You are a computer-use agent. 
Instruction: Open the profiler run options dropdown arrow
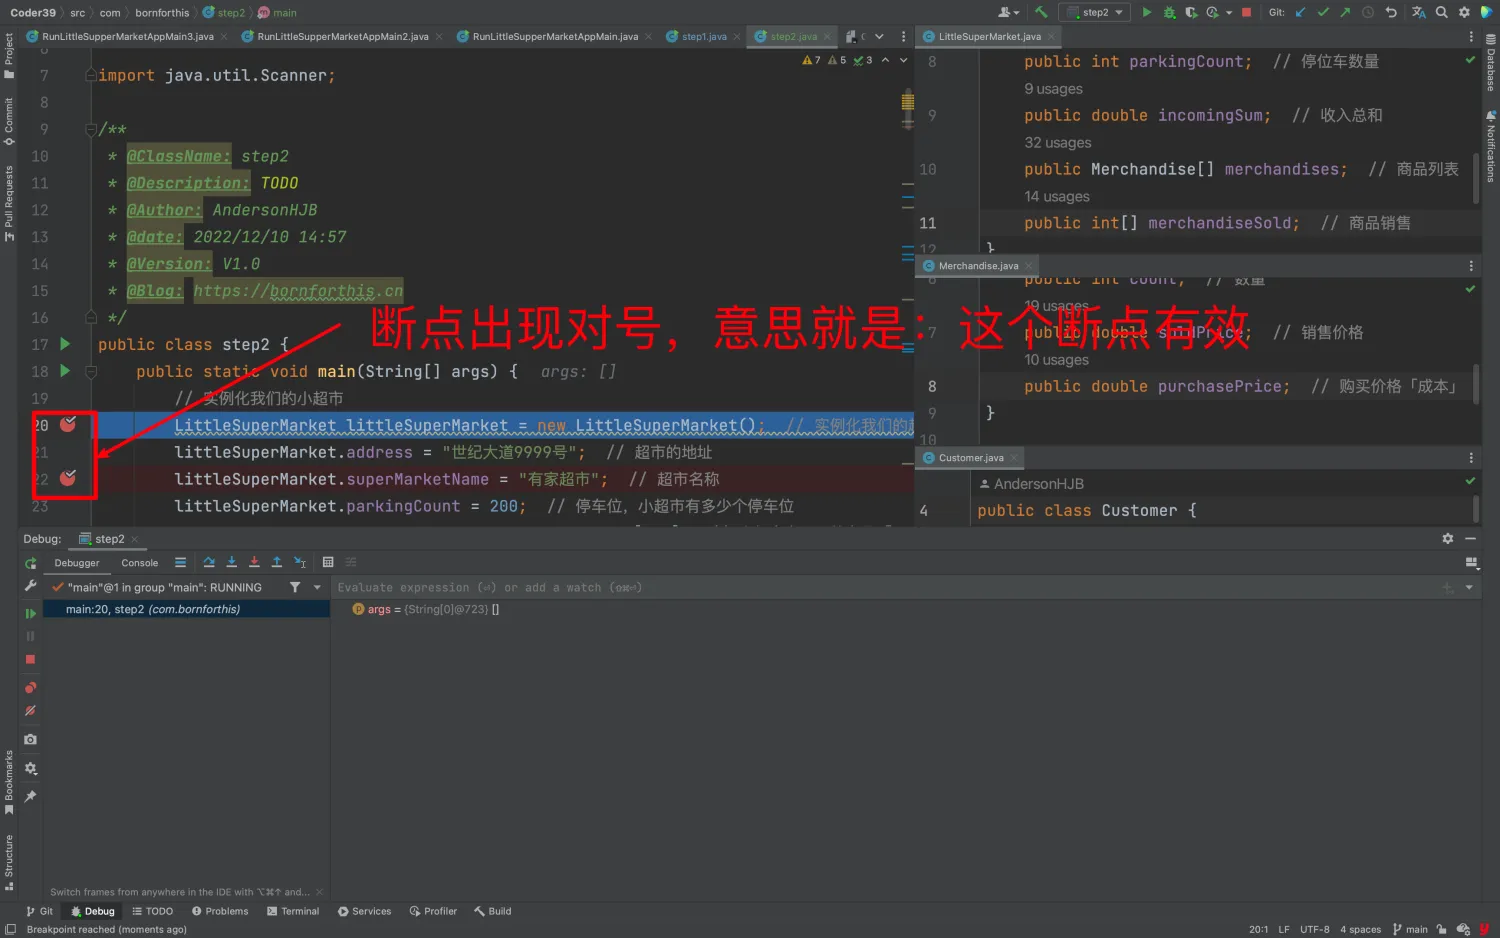point(1229,12)
